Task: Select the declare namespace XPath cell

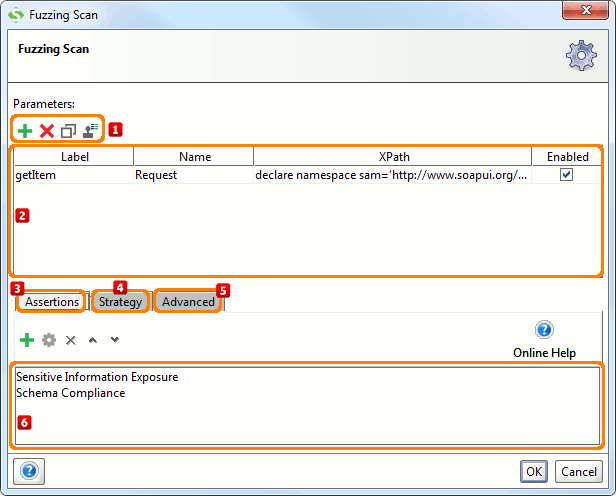Action: [x=391, y=175]
